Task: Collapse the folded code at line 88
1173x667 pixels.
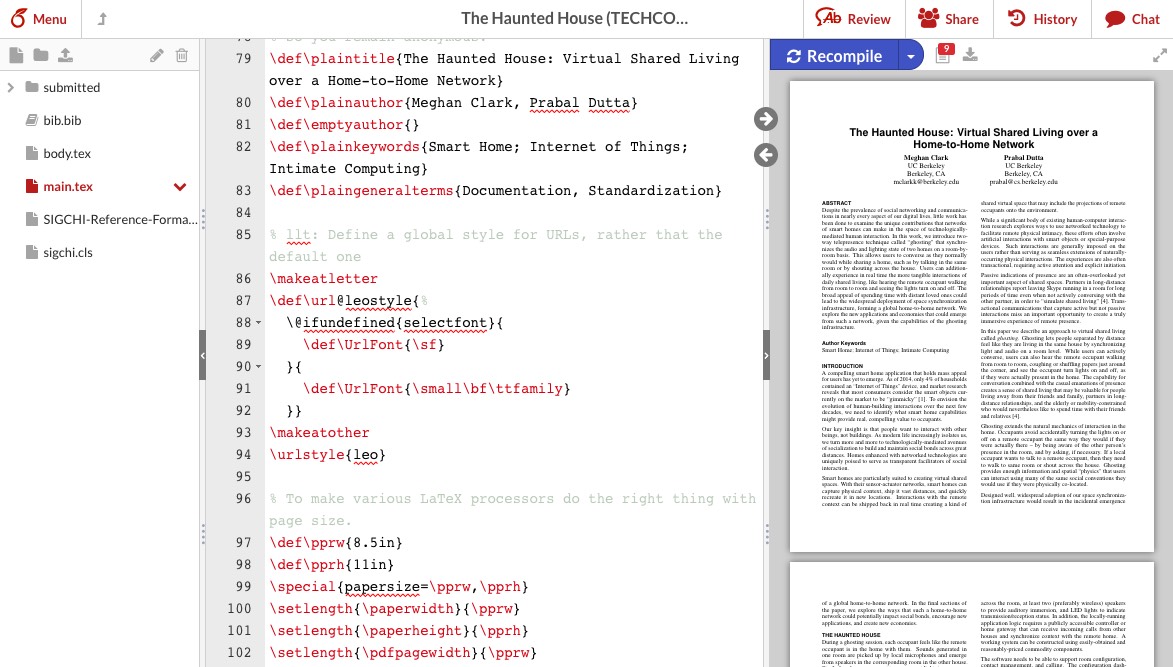Action: point(257,323)
